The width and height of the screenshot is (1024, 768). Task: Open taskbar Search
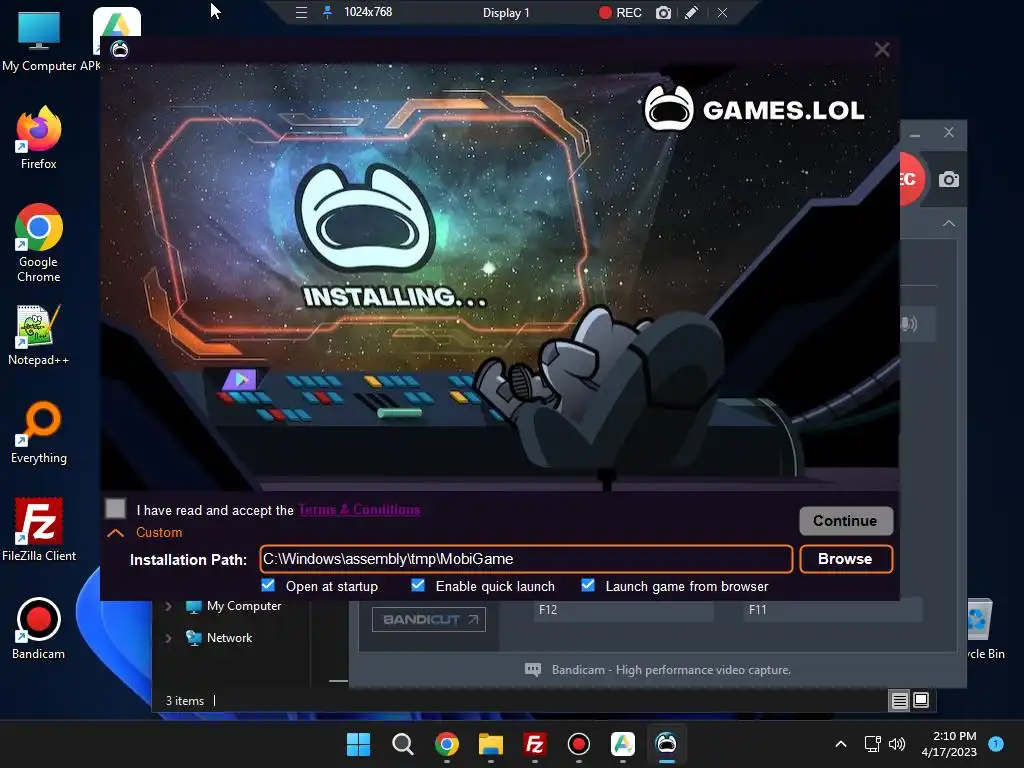402,744
